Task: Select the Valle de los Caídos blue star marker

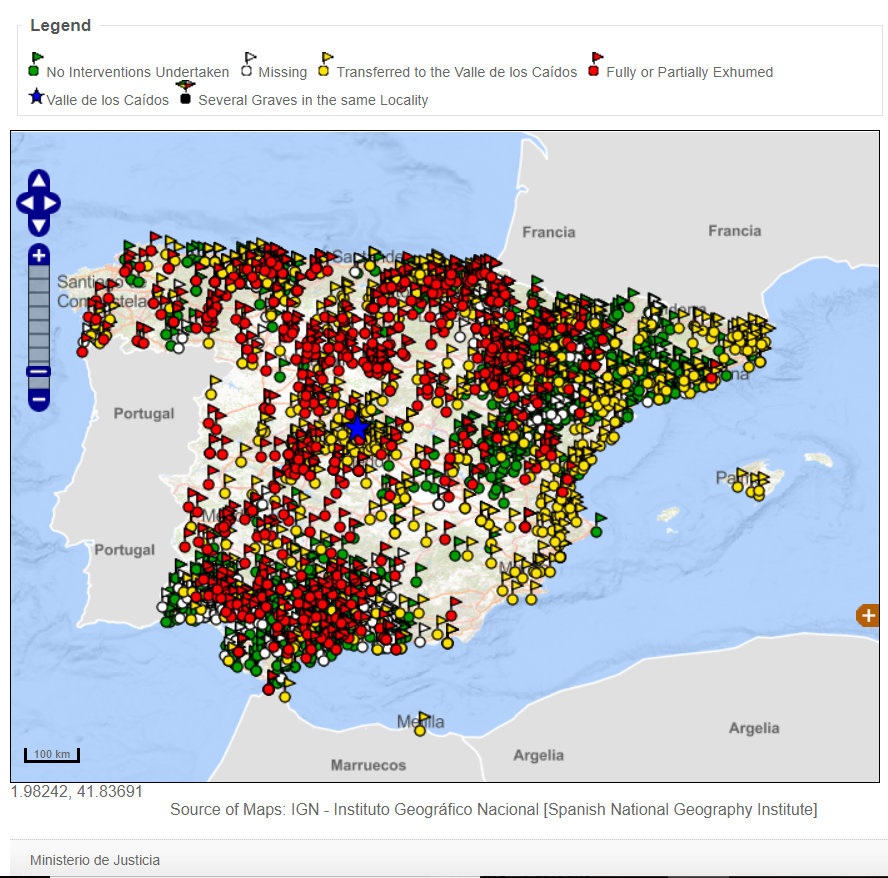Action: pyautogui.click(x=357, y=427)
